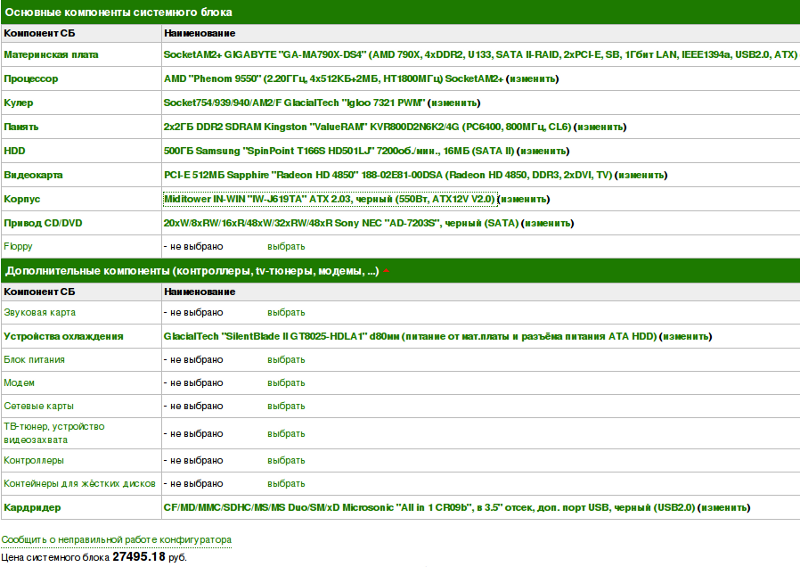Select the price value 27495.18

tap(139, 557)
